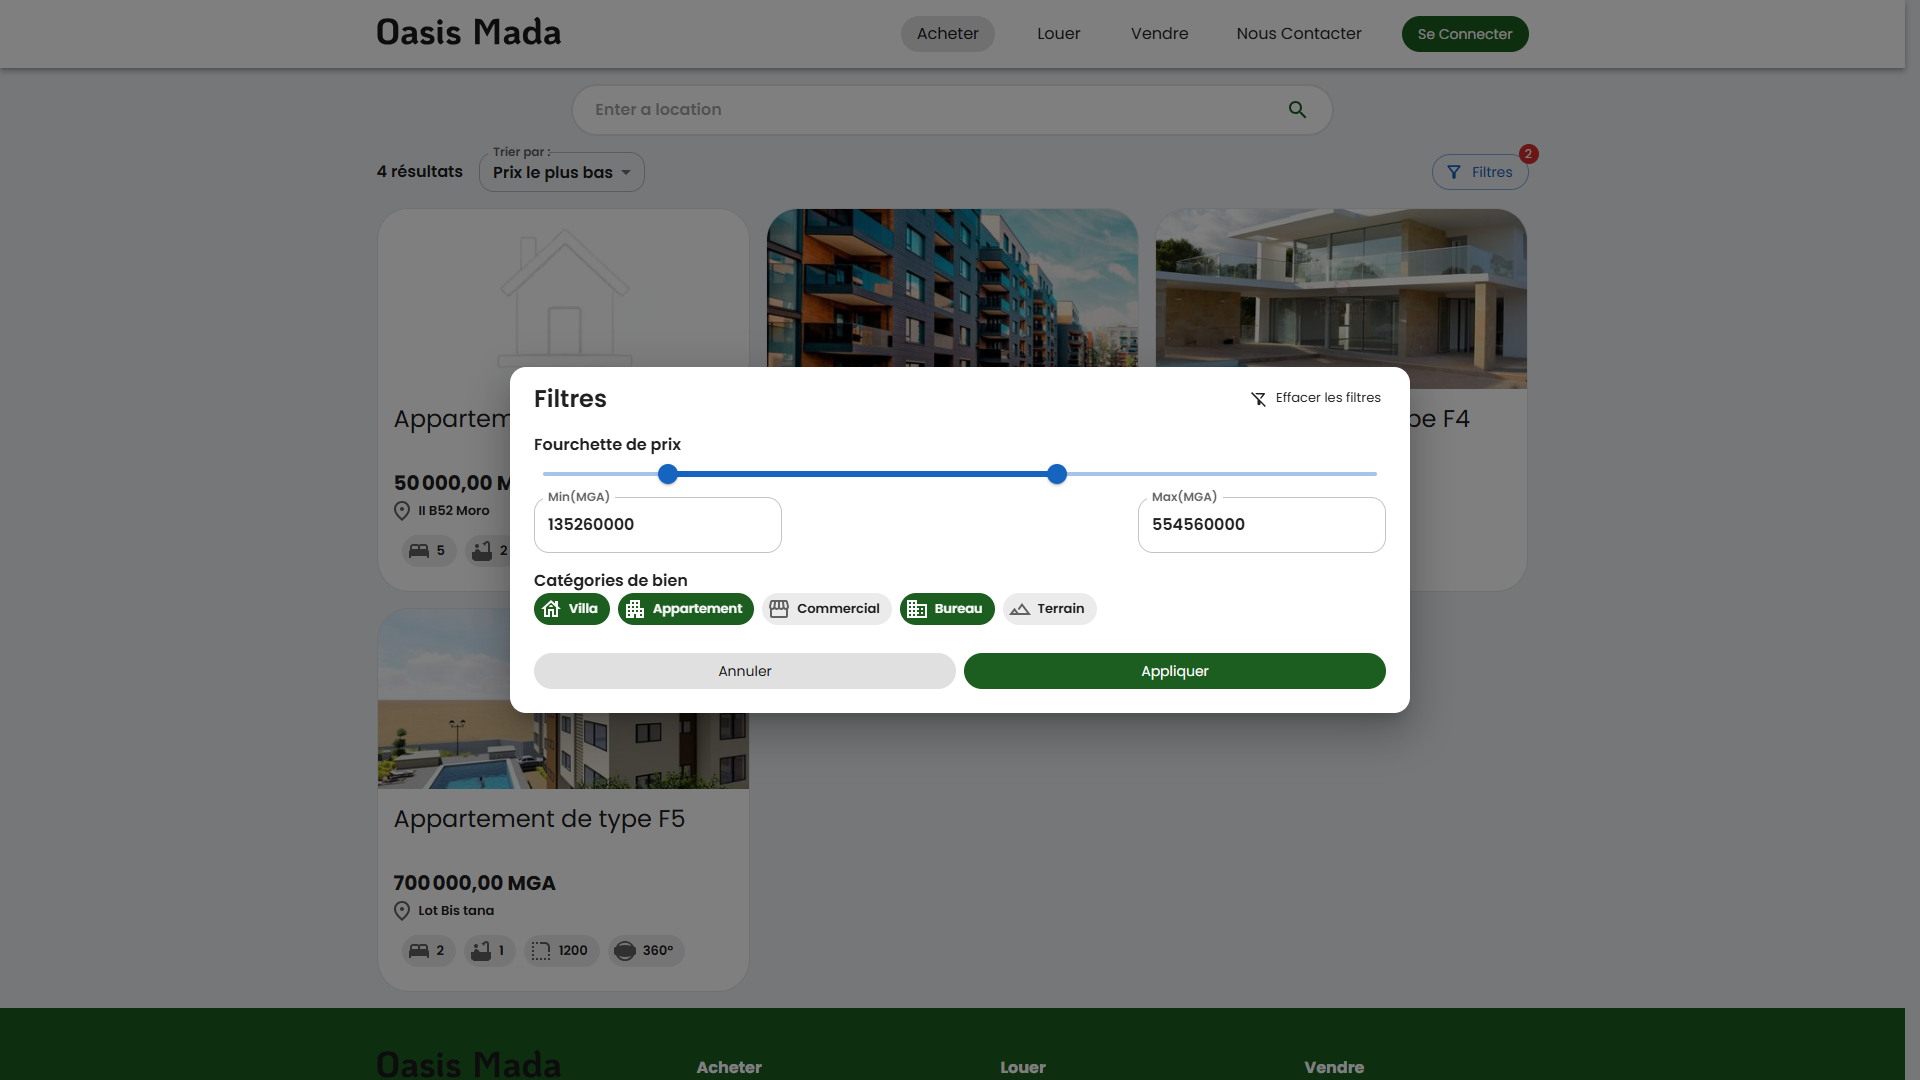1920x1080 pixels.
Task: Click the surface area icon showing 1200
Action: [541, 951]
